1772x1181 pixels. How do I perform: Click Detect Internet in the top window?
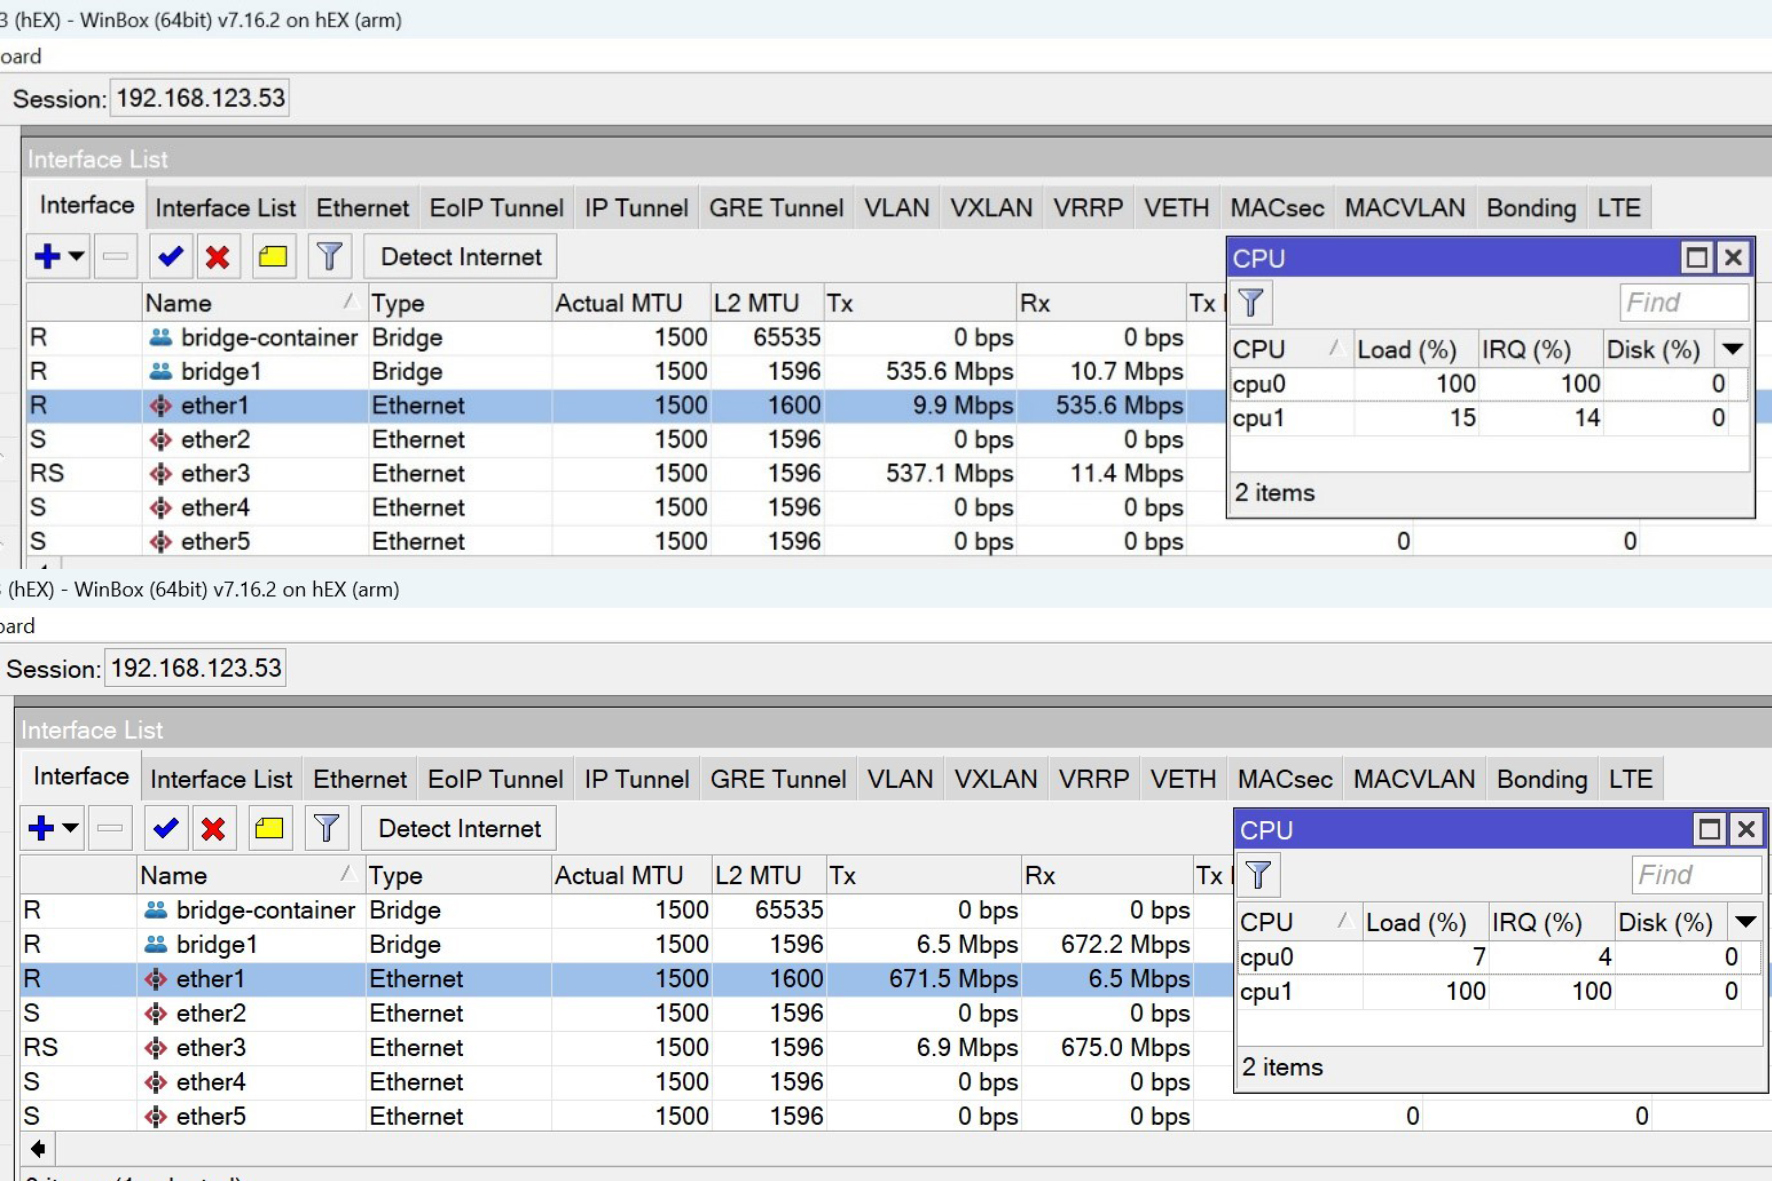pos(461,257)
